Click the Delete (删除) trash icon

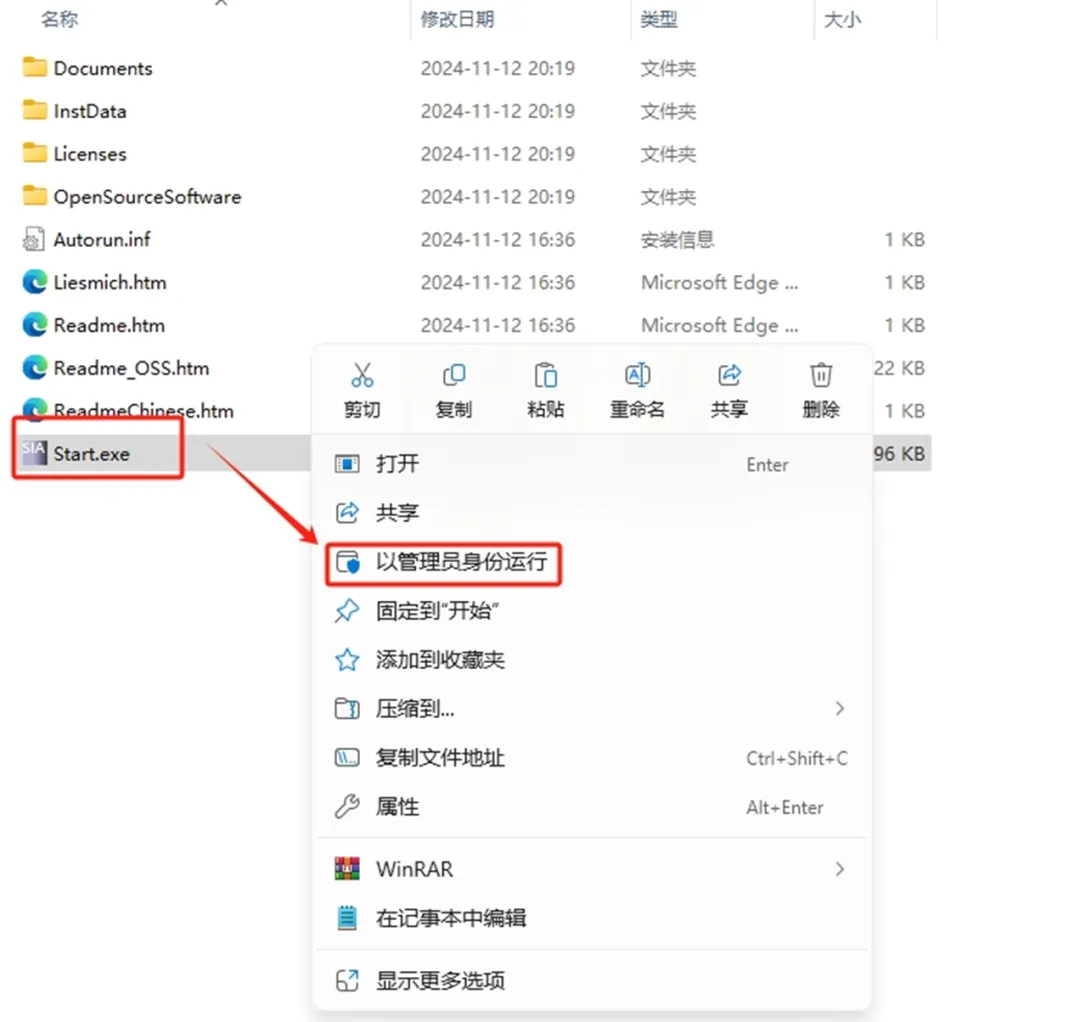[x=821, y=375]
